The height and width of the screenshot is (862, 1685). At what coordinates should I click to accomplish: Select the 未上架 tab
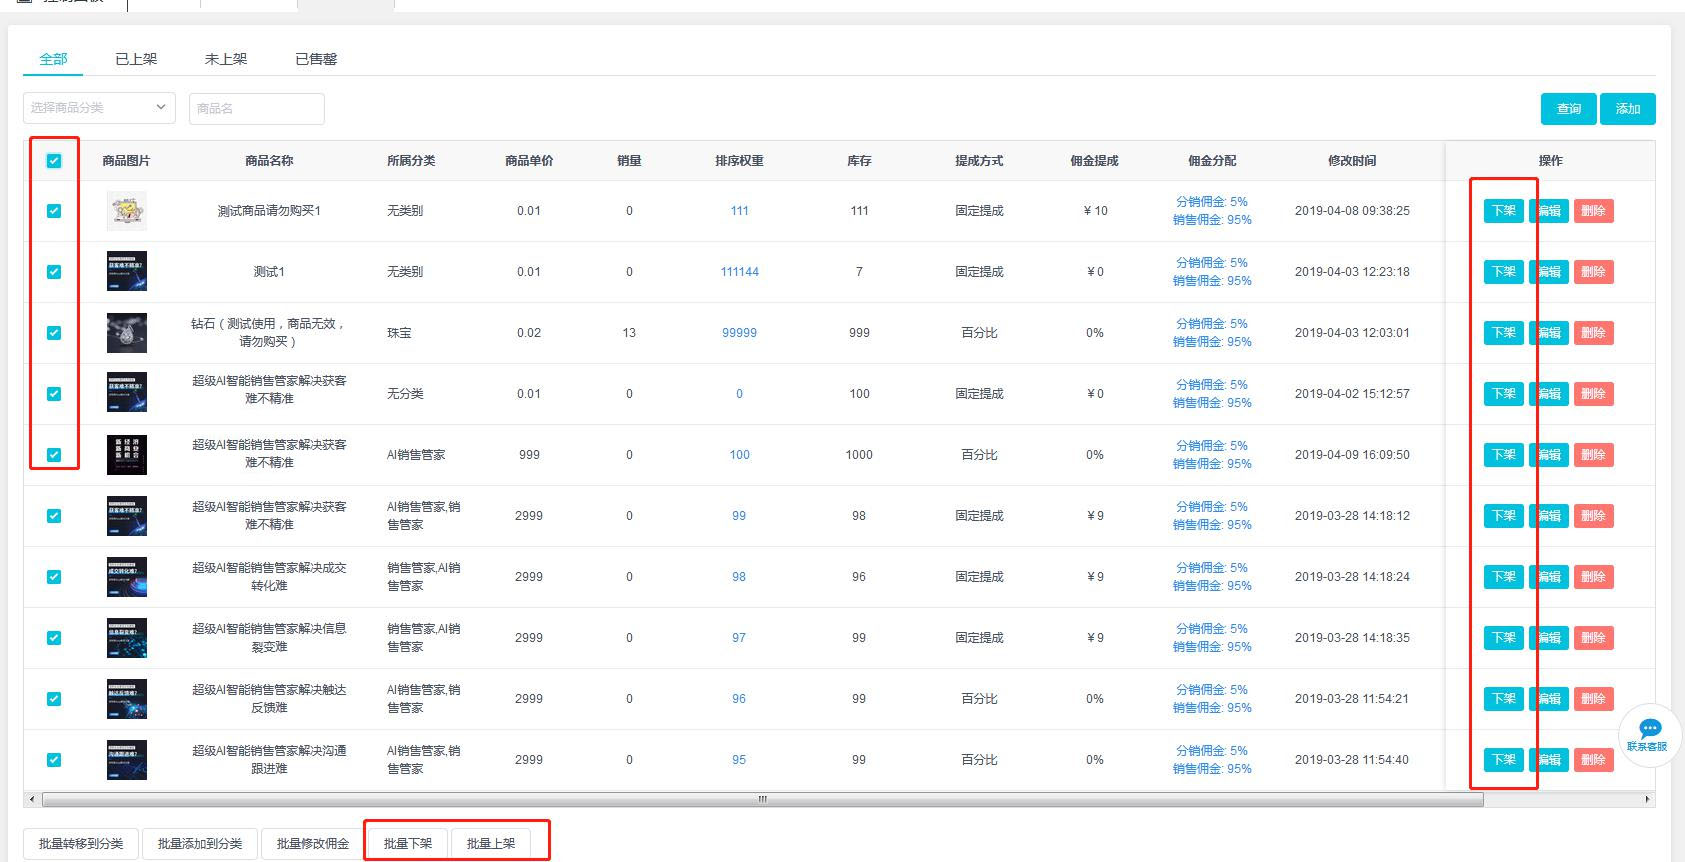tap(226, 59)
